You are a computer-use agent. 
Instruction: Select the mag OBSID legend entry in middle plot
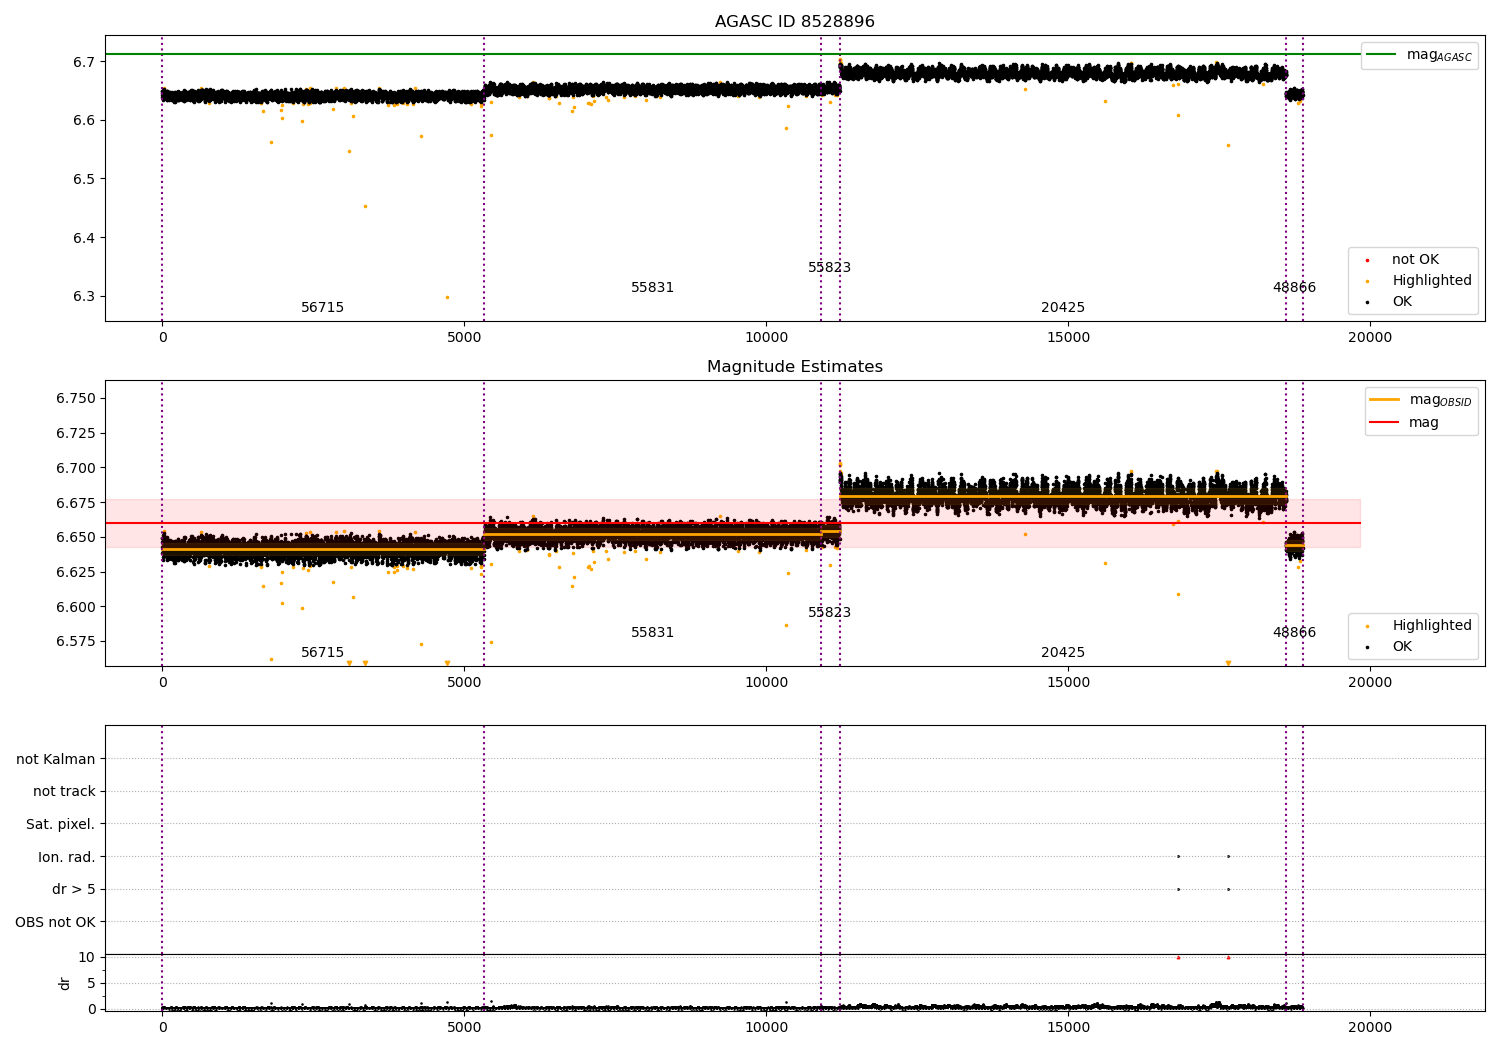coord(1420,400)
